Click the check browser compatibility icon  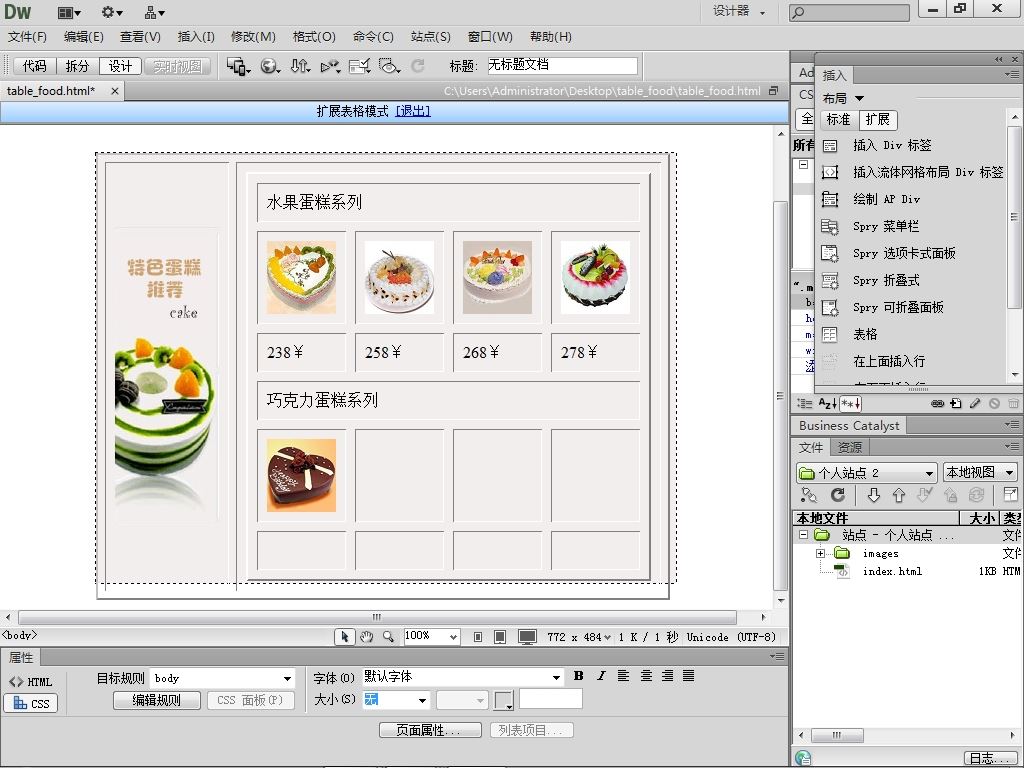point(360,66)
